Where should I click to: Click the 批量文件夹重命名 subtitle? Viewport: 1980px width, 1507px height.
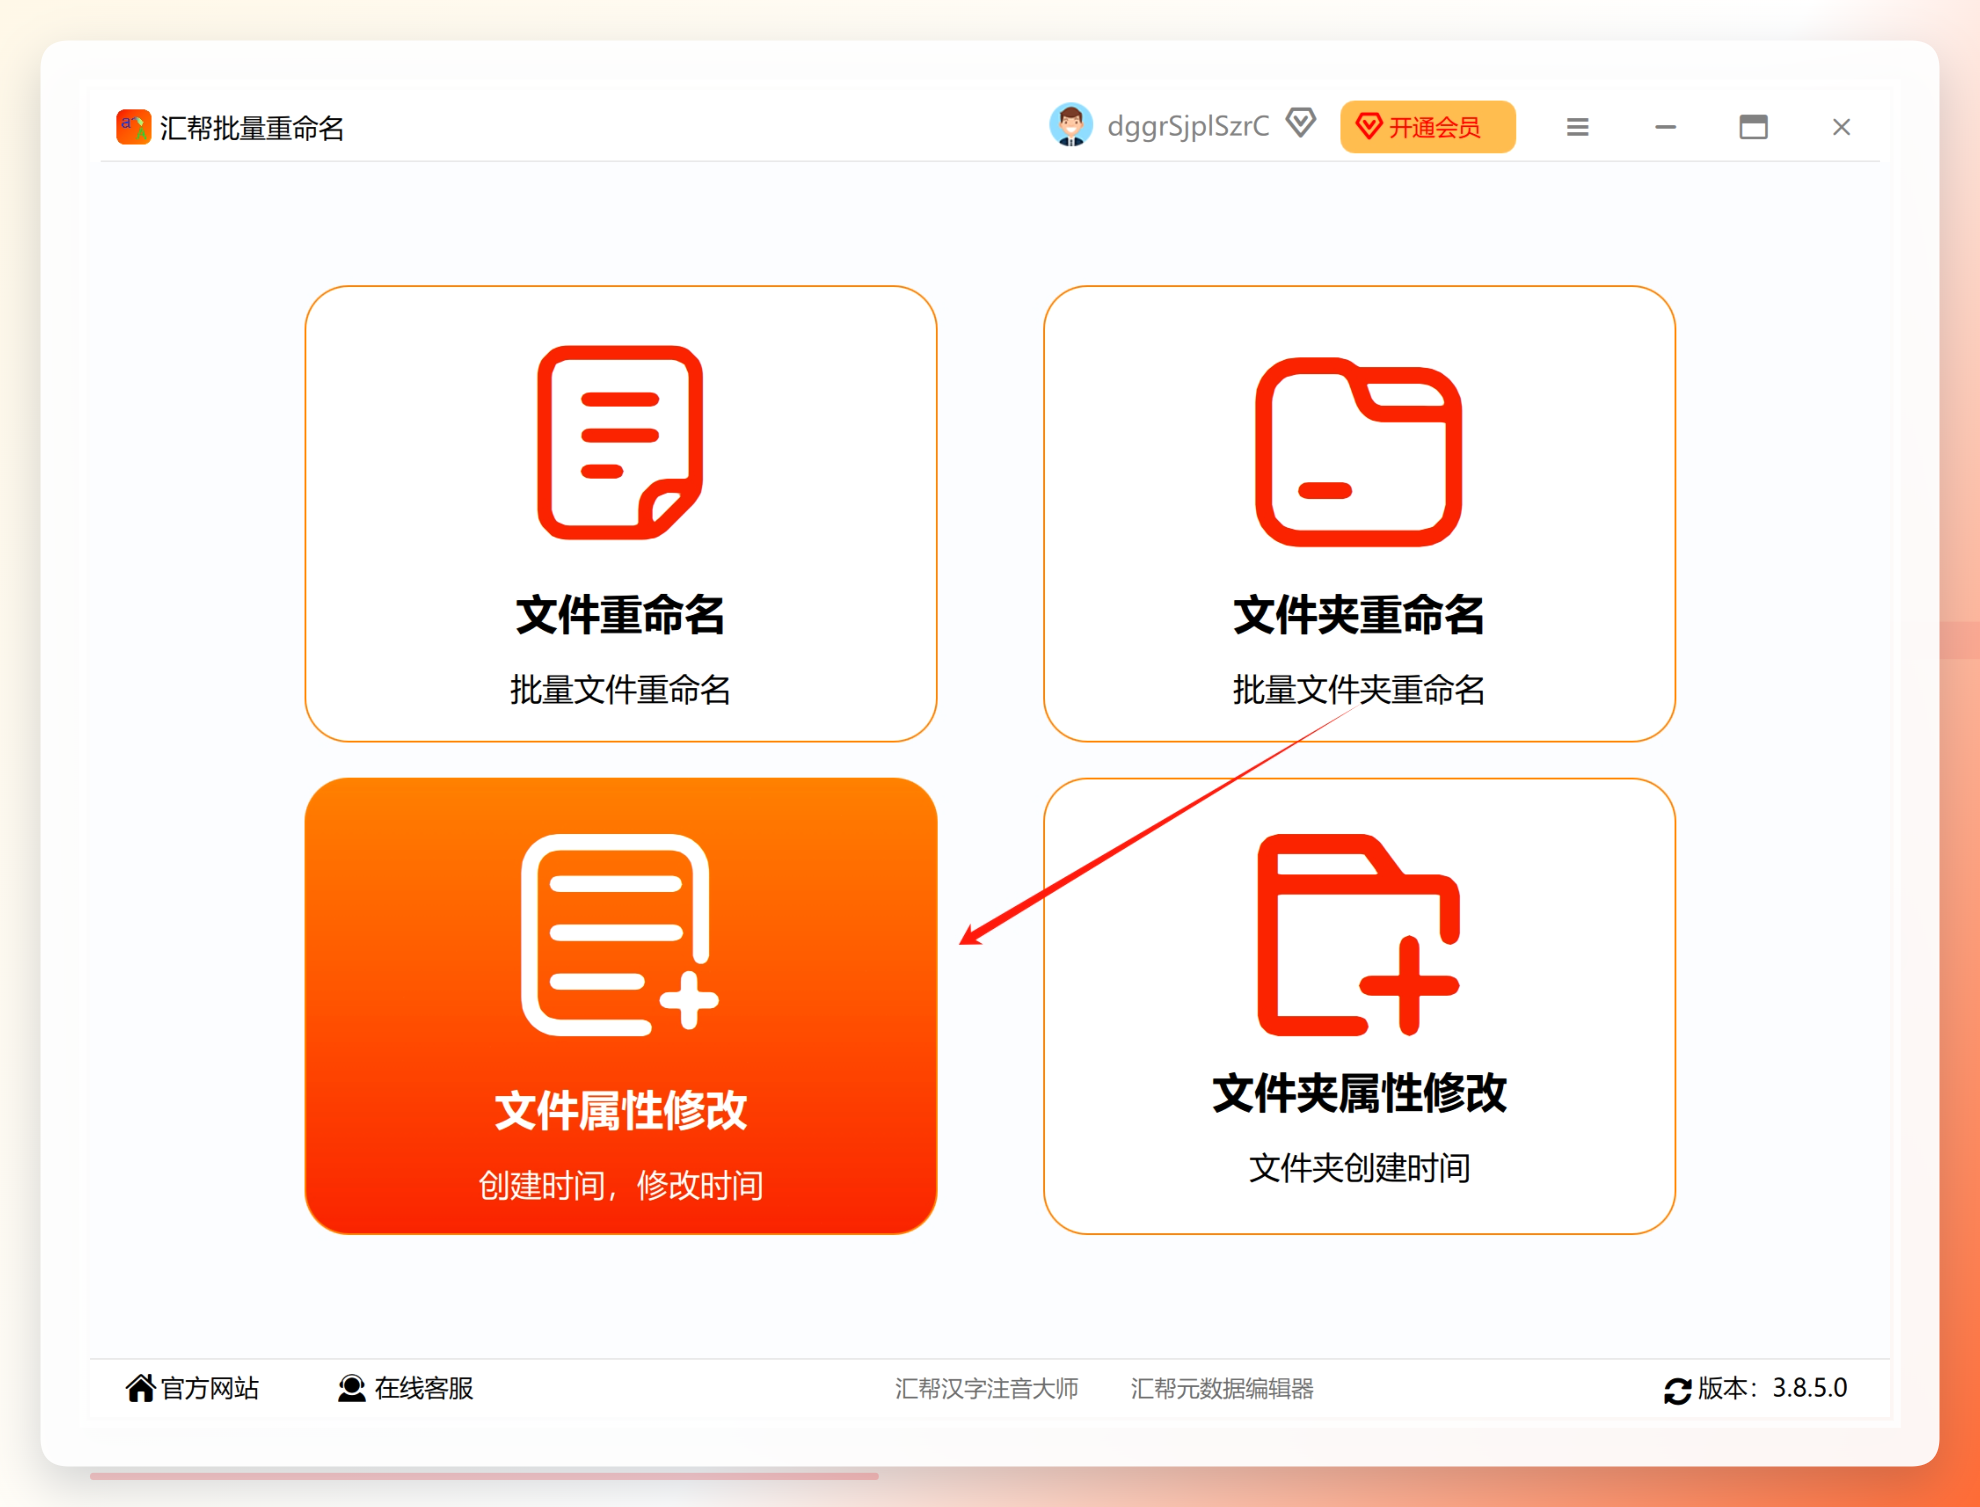(x=1358, y=690)
